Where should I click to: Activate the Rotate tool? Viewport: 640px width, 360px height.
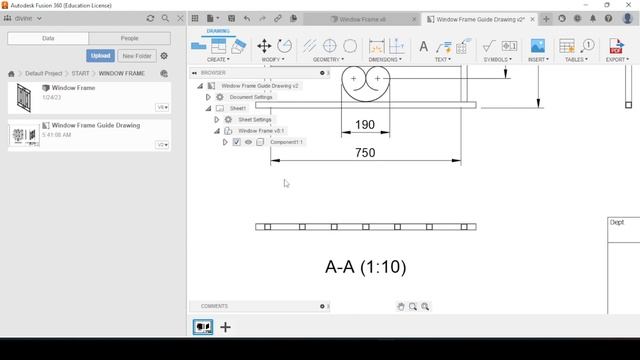click(x=284, y=46)
